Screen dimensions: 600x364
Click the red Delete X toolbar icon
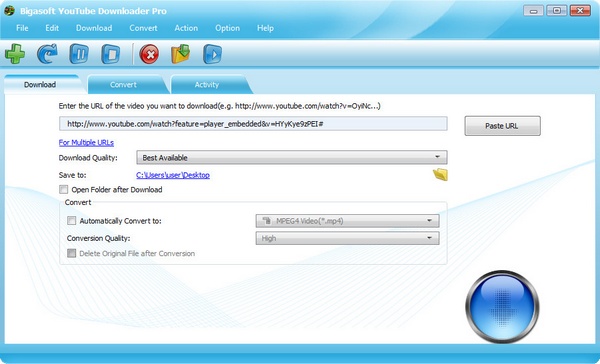tap(149, 54)
